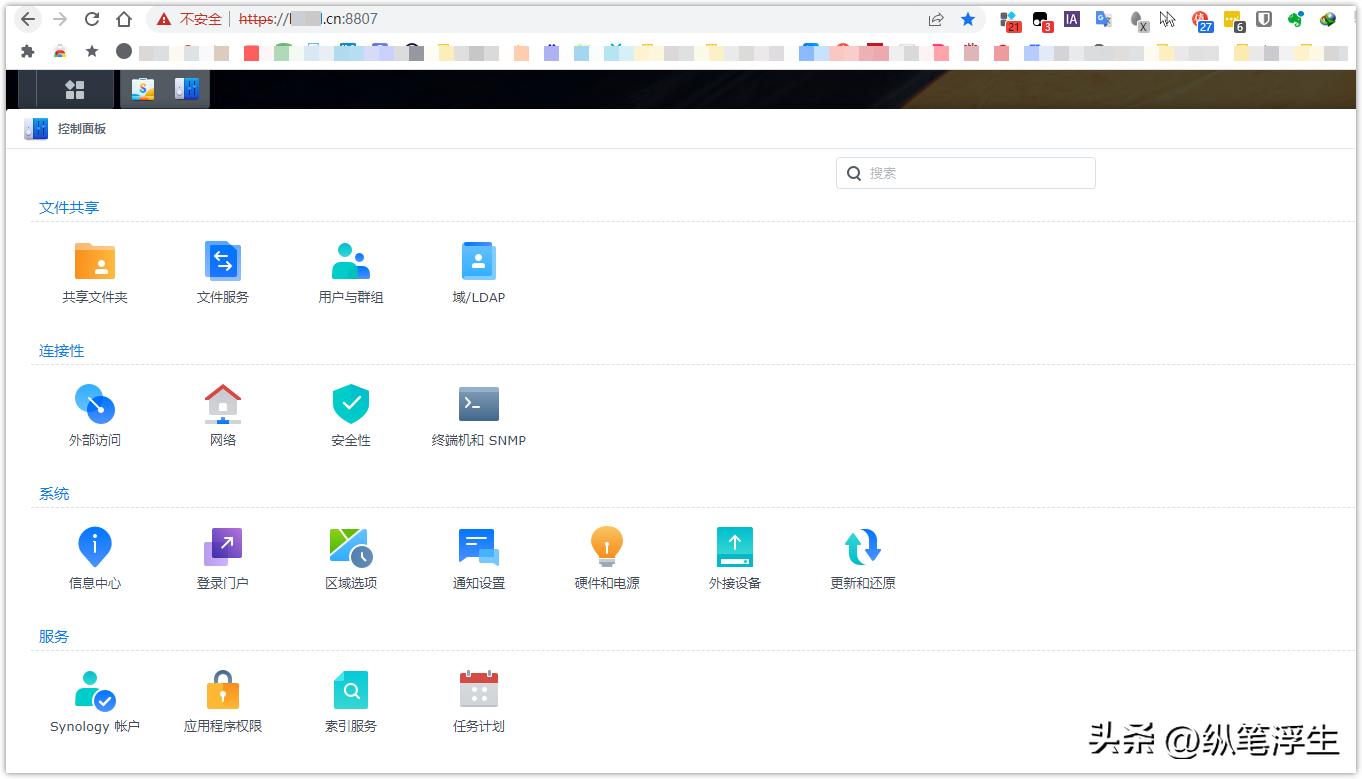The width and height of the screenshot is (1362, 779).
Task: Open the 域/LDAP settings
Action: pos(478,270)
